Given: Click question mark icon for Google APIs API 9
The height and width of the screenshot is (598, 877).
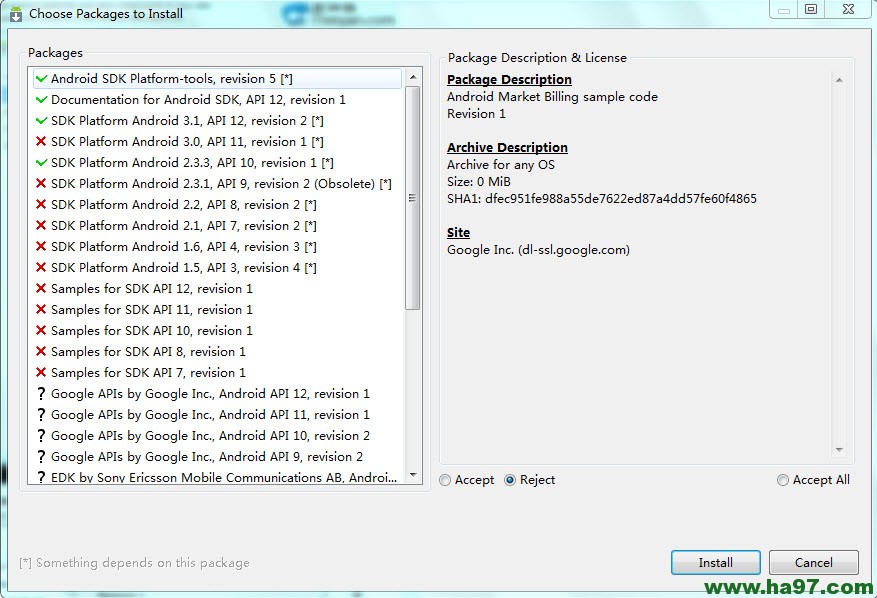Looking at the screenshot, I should pyautogui.click(x=41, y=457).
